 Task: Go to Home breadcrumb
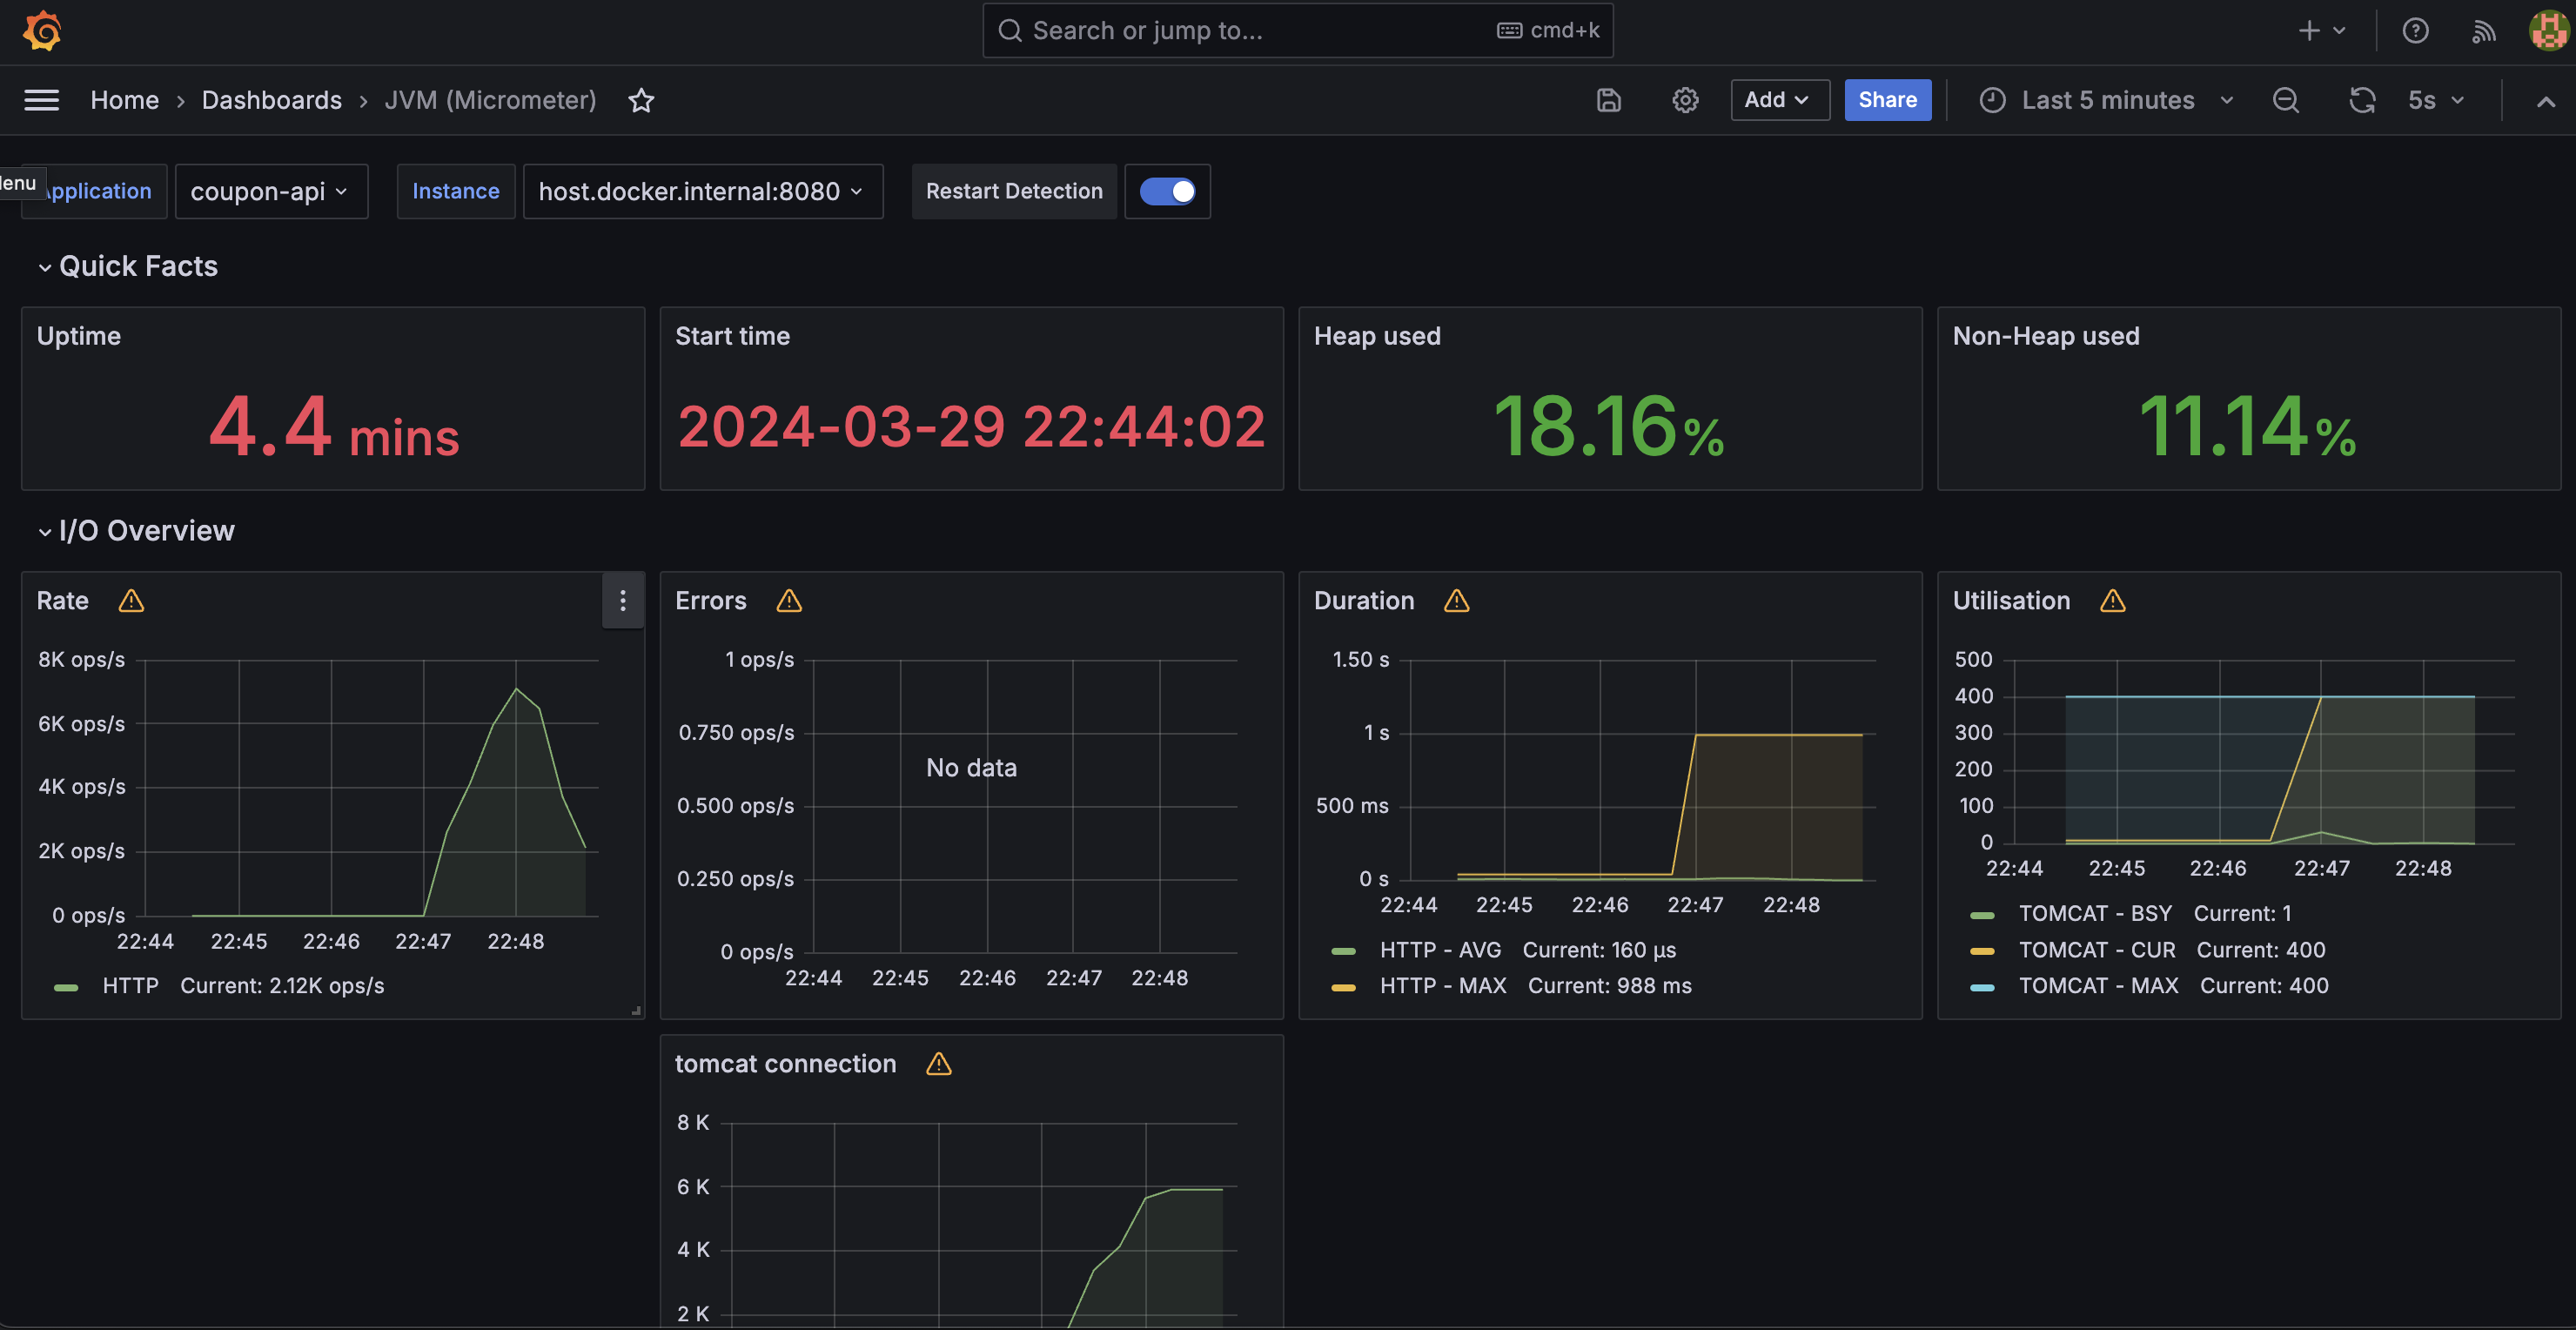click(124, 100)
